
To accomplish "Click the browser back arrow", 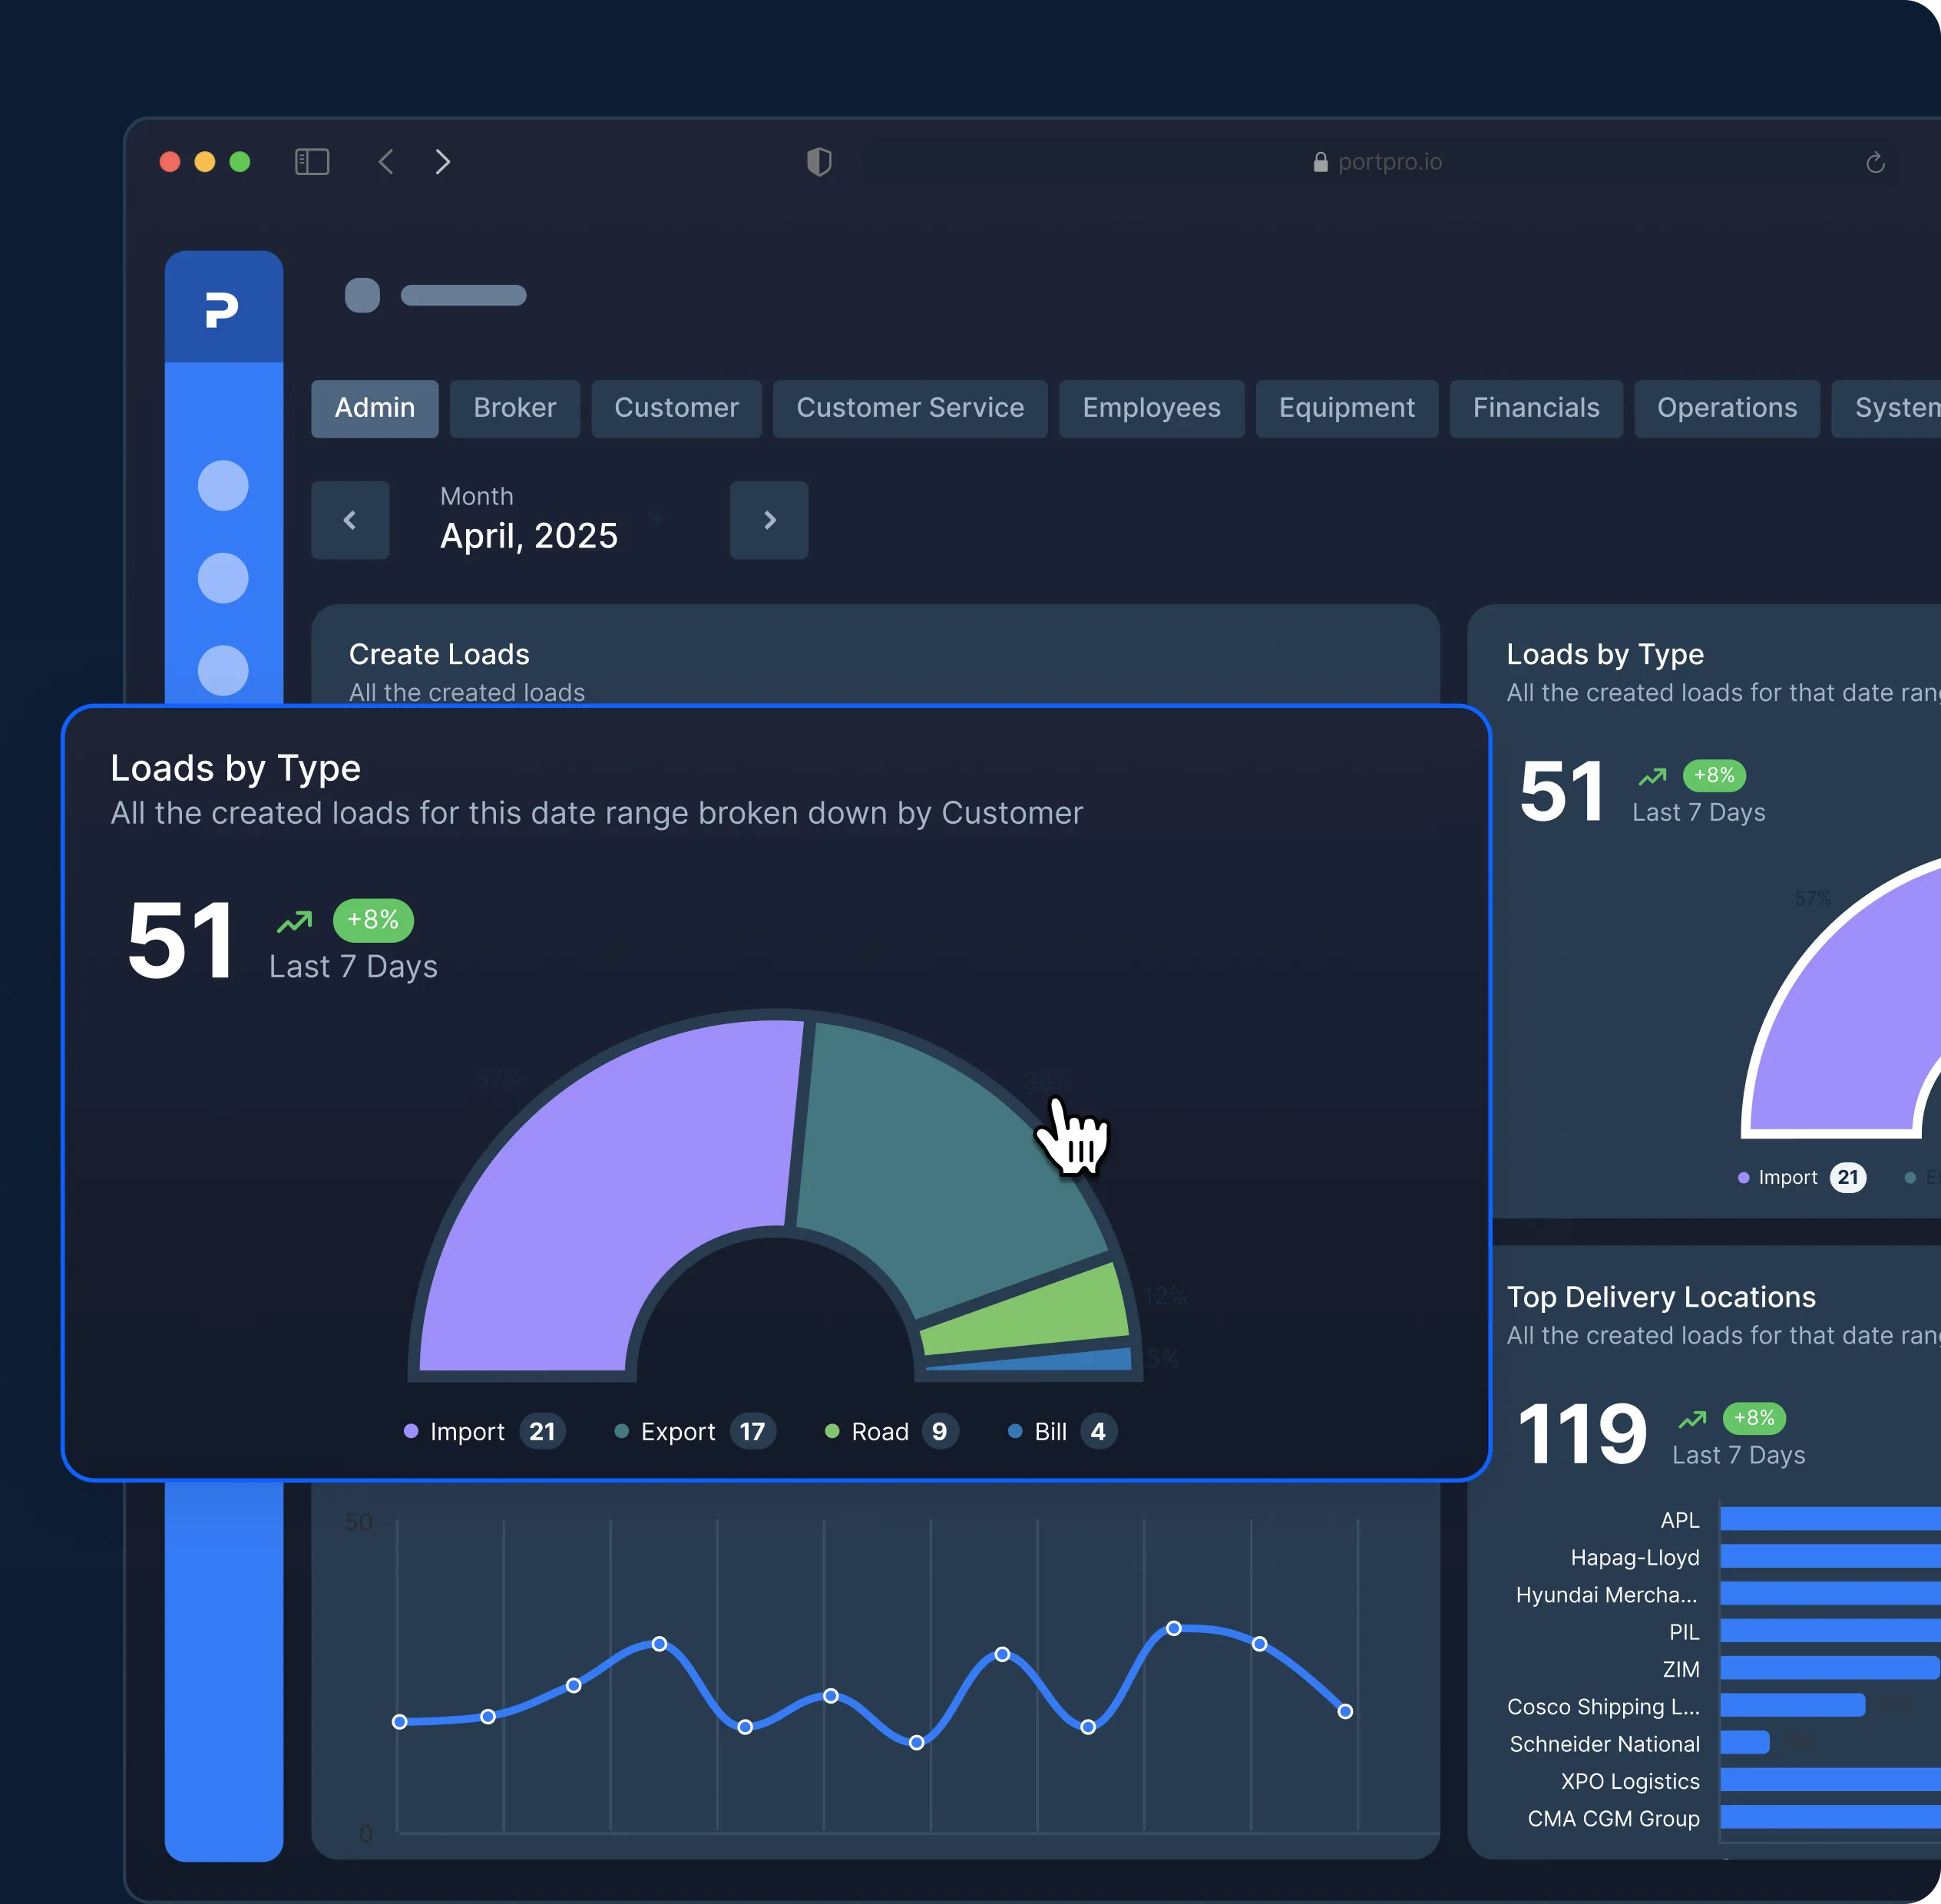I will click(386, 162).
